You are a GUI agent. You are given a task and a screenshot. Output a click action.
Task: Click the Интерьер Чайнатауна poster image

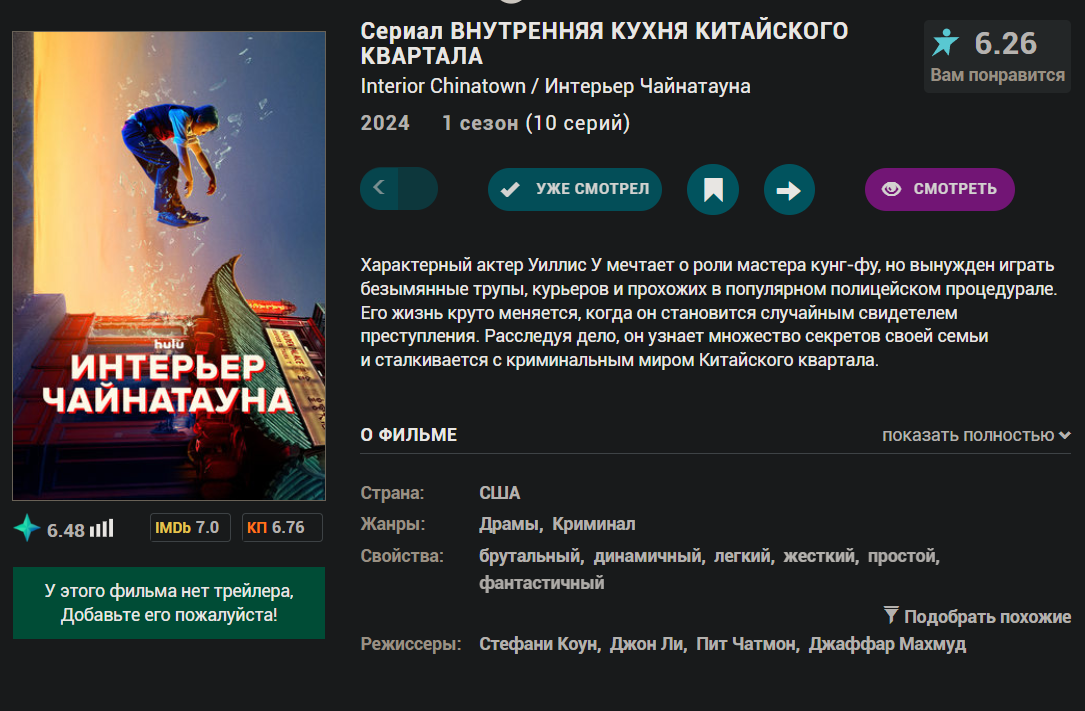coord(169,266)
